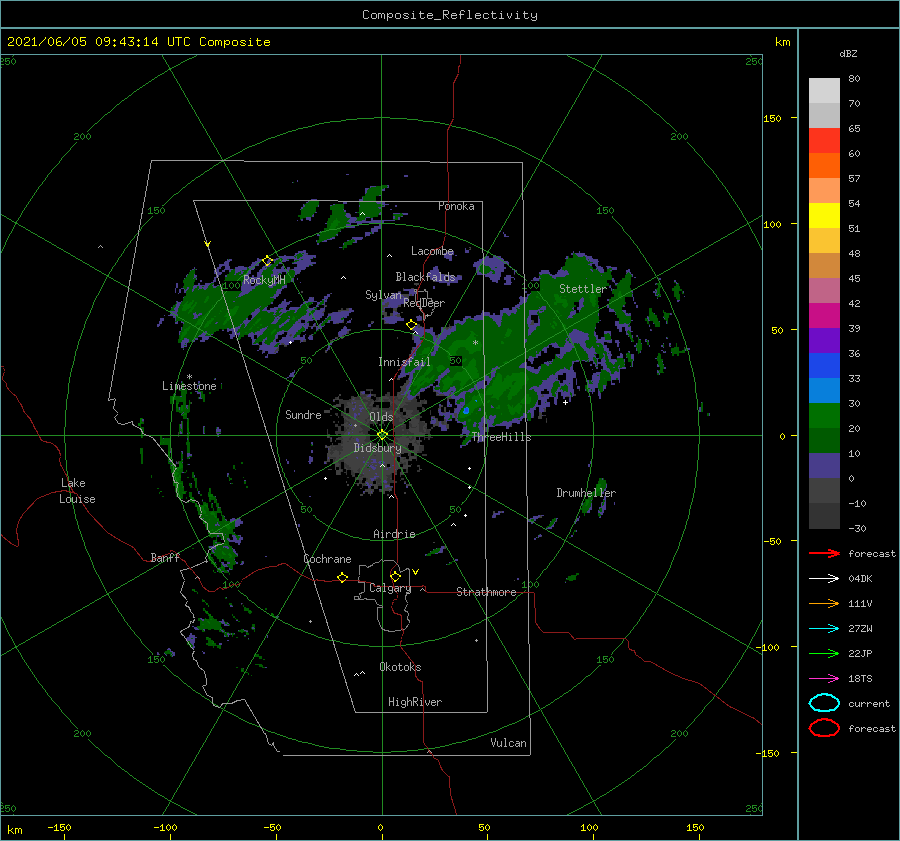Click the orange 111V arrow icon
This screenshot has height=841, width=900.
[824, 603]
